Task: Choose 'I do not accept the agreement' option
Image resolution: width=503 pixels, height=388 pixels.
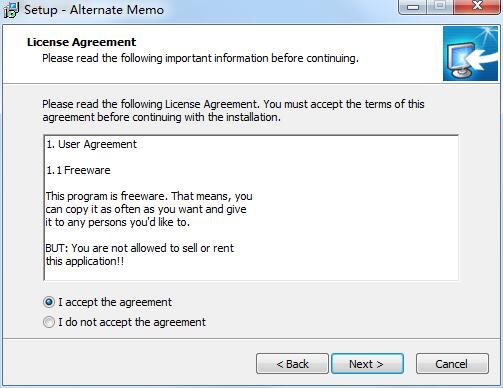Action: coord(49,322)
